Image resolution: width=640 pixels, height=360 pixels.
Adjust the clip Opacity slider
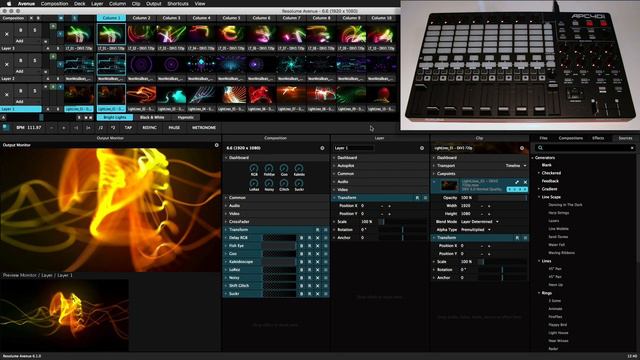[502, 198]
